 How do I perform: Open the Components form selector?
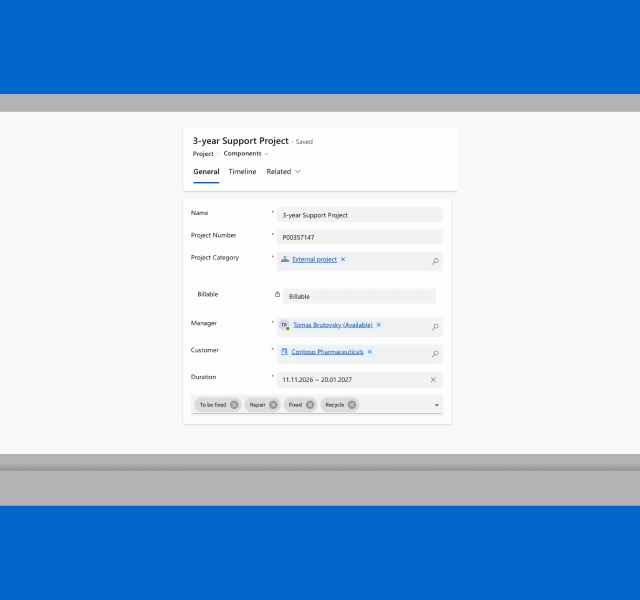point(246,154)
